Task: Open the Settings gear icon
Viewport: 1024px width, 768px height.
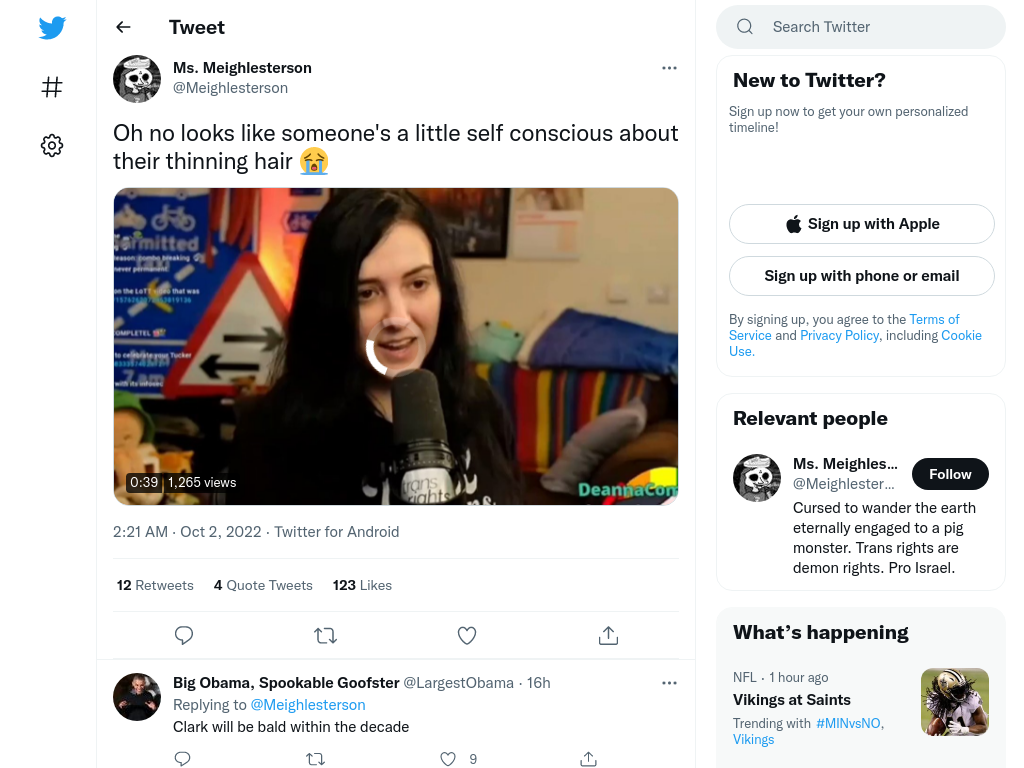Action: (52, 145)
